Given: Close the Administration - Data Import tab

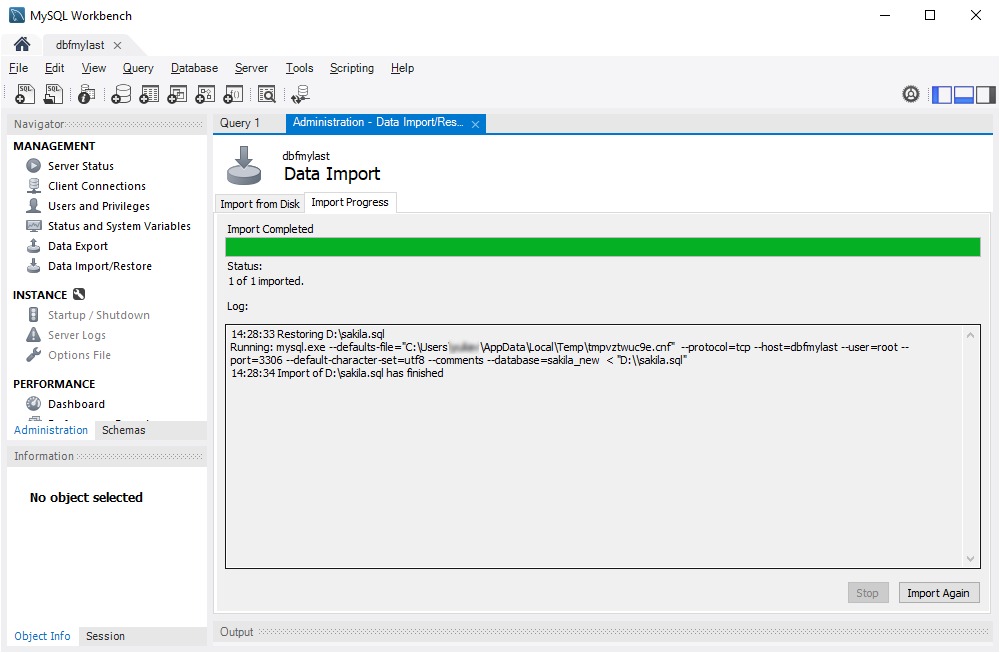Looking at the screenshot, I should pos(475,124).
